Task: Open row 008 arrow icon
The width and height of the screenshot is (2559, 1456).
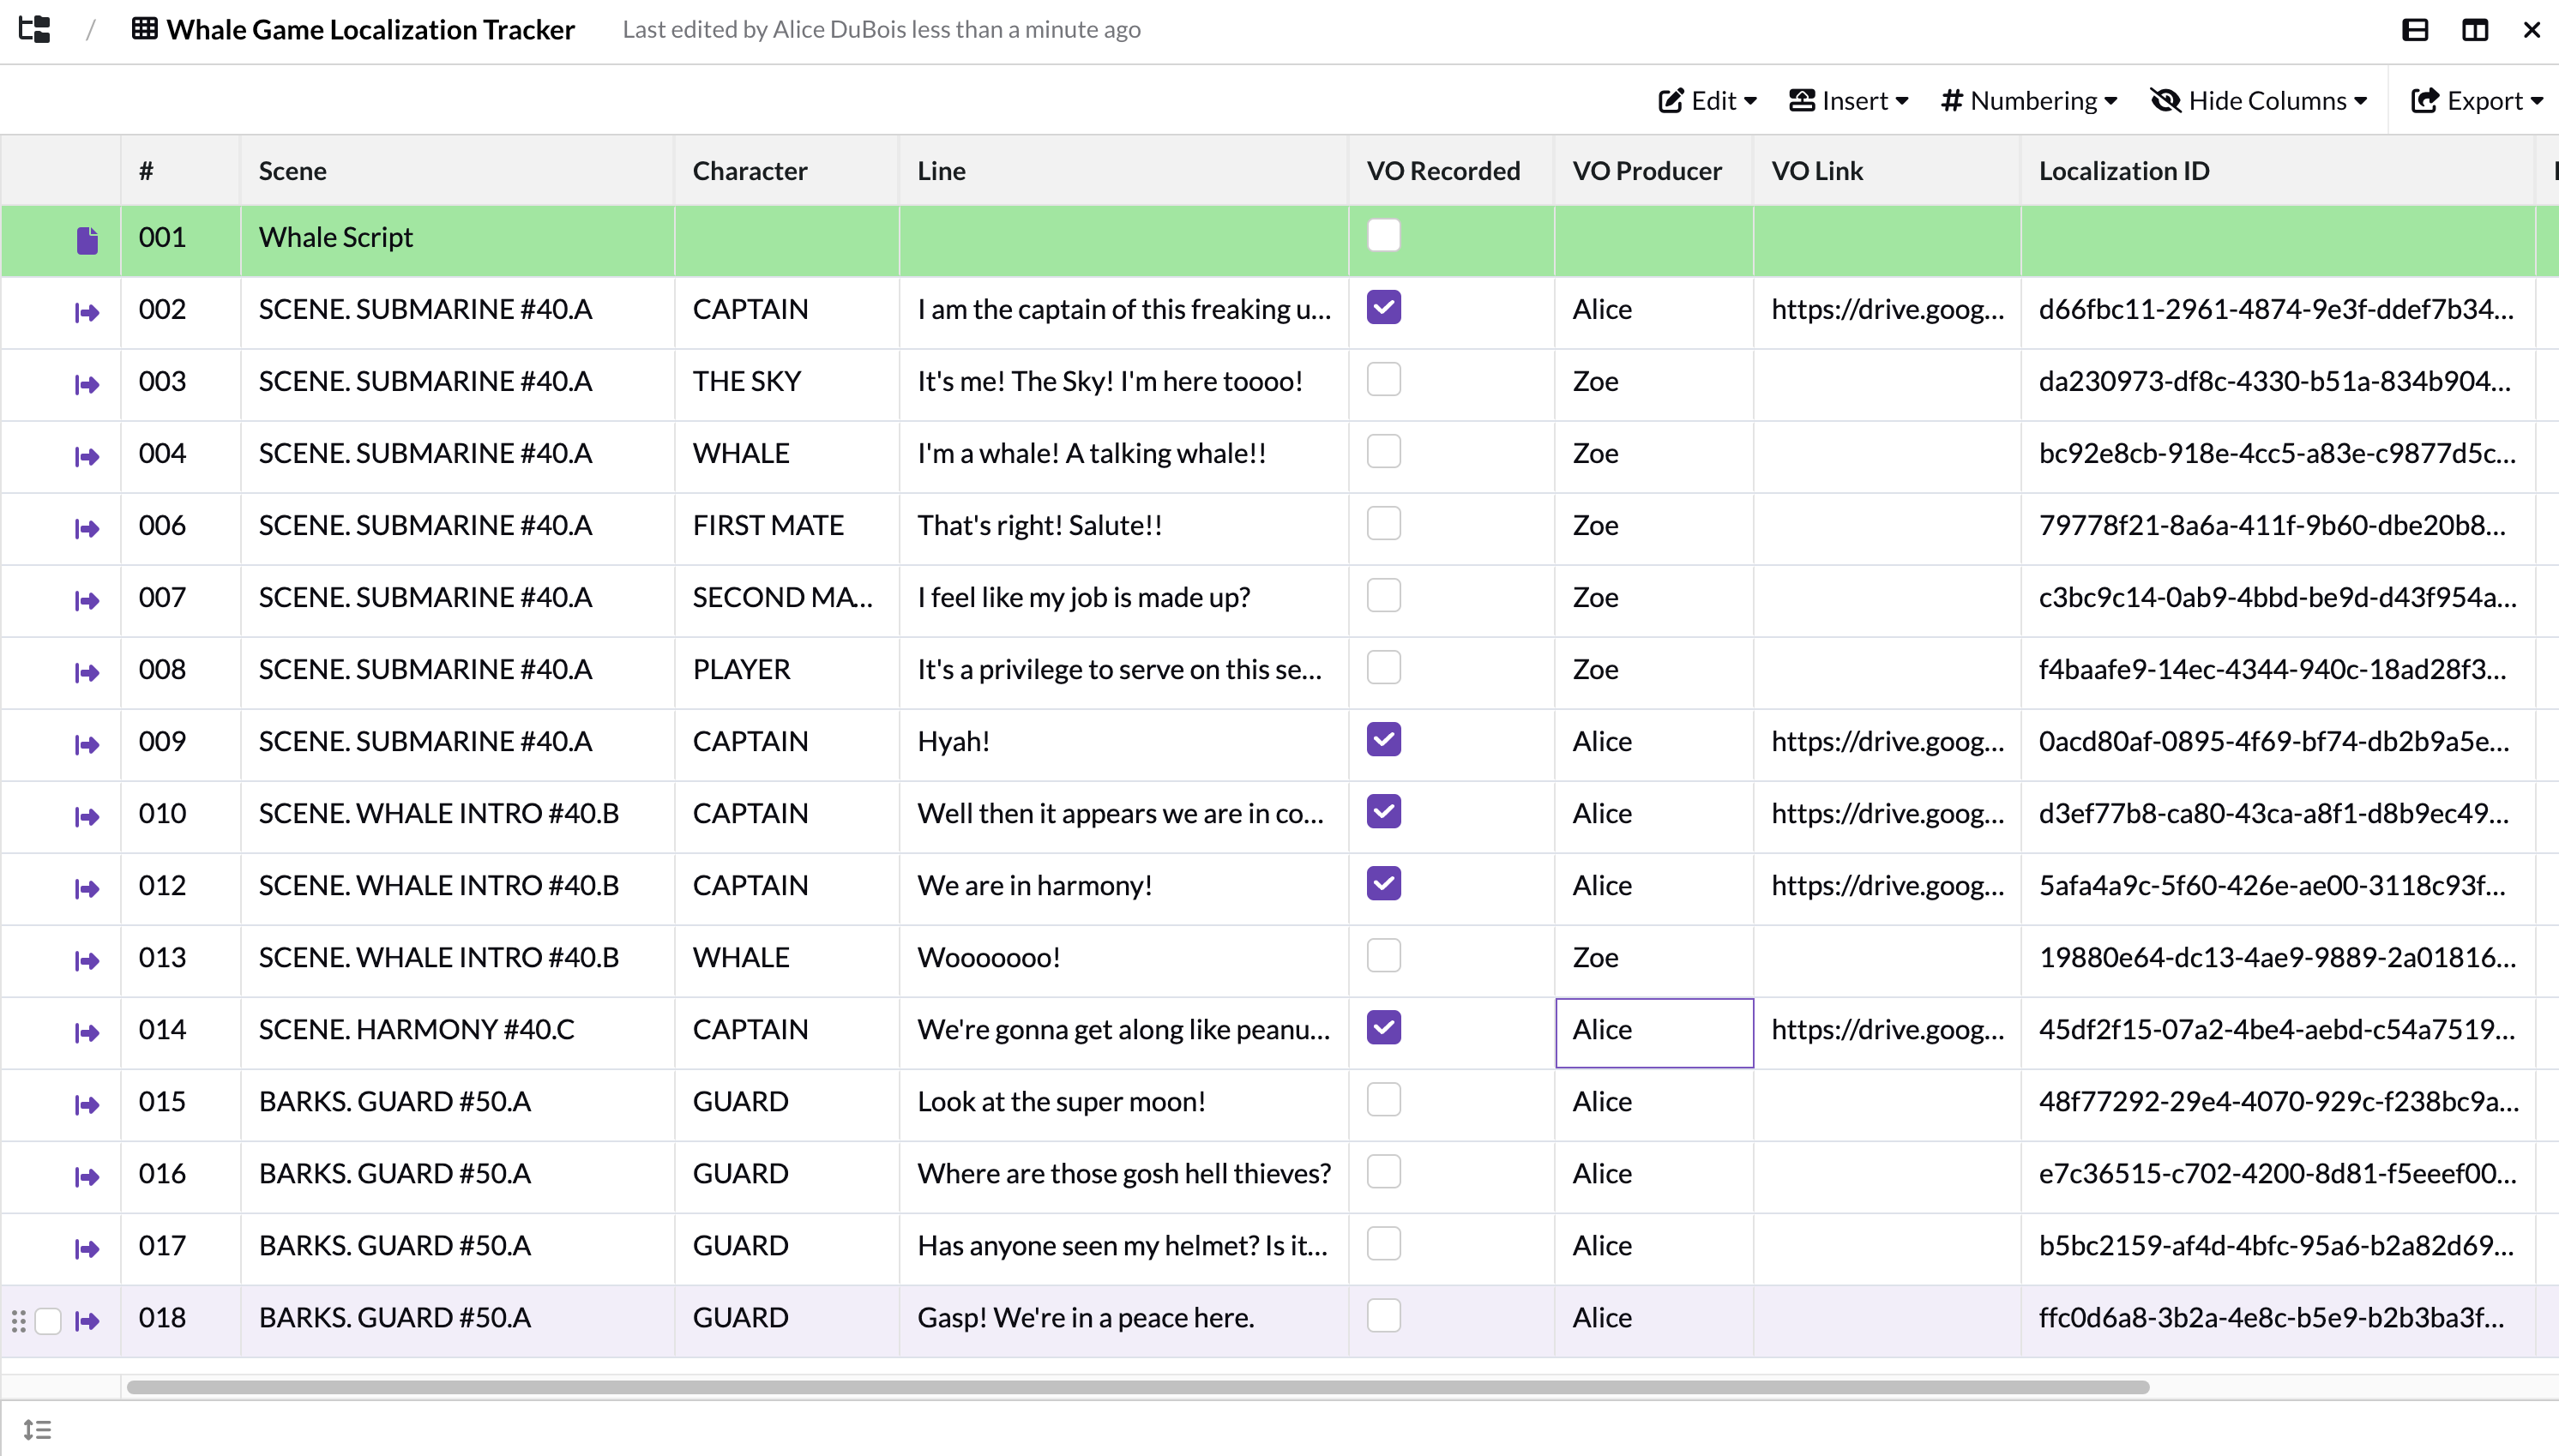Action: pyautogui.click(x=87, y=673)
